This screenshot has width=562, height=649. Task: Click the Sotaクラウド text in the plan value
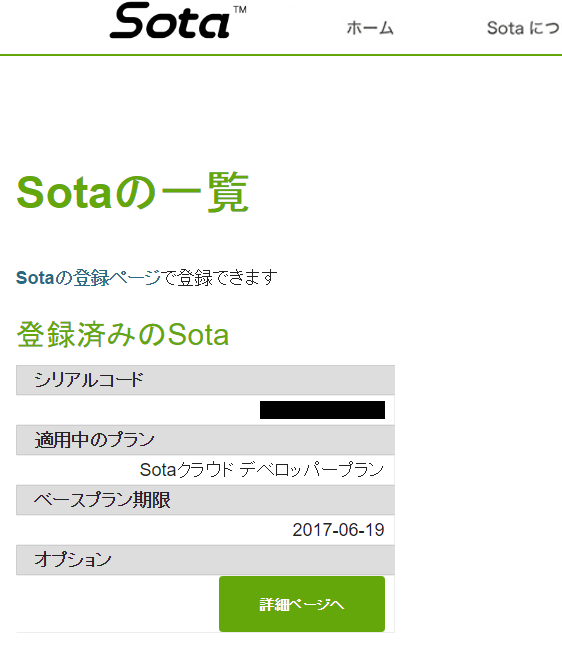pos(187,470)
